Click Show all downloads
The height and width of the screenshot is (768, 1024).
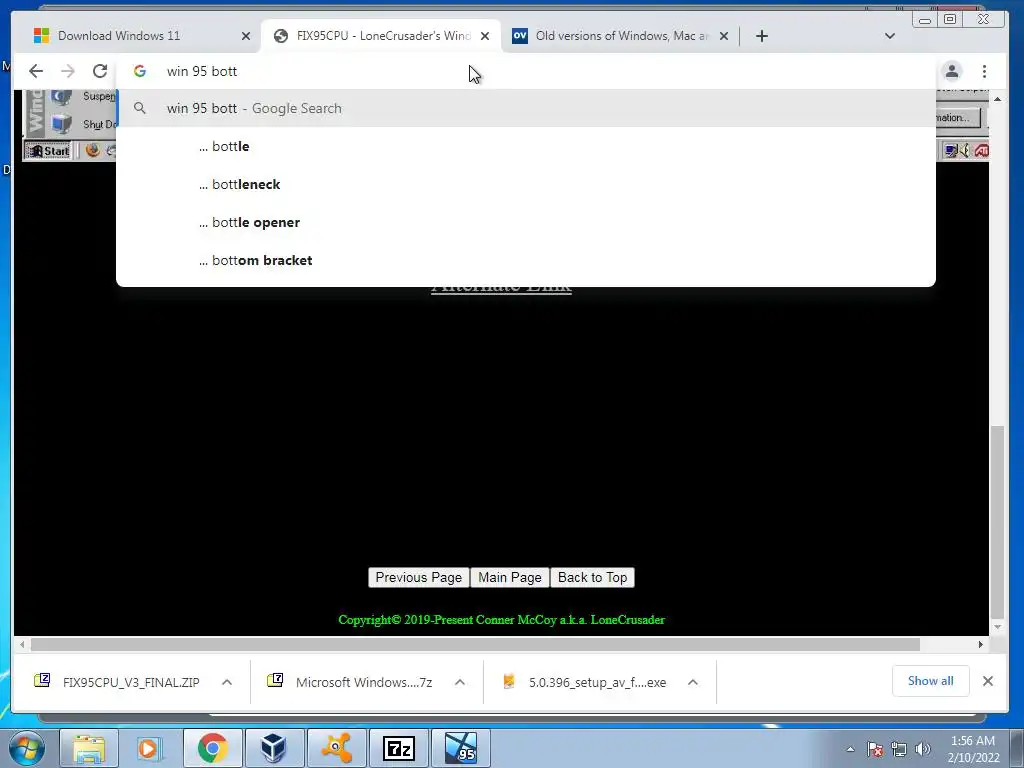(931, 681)
